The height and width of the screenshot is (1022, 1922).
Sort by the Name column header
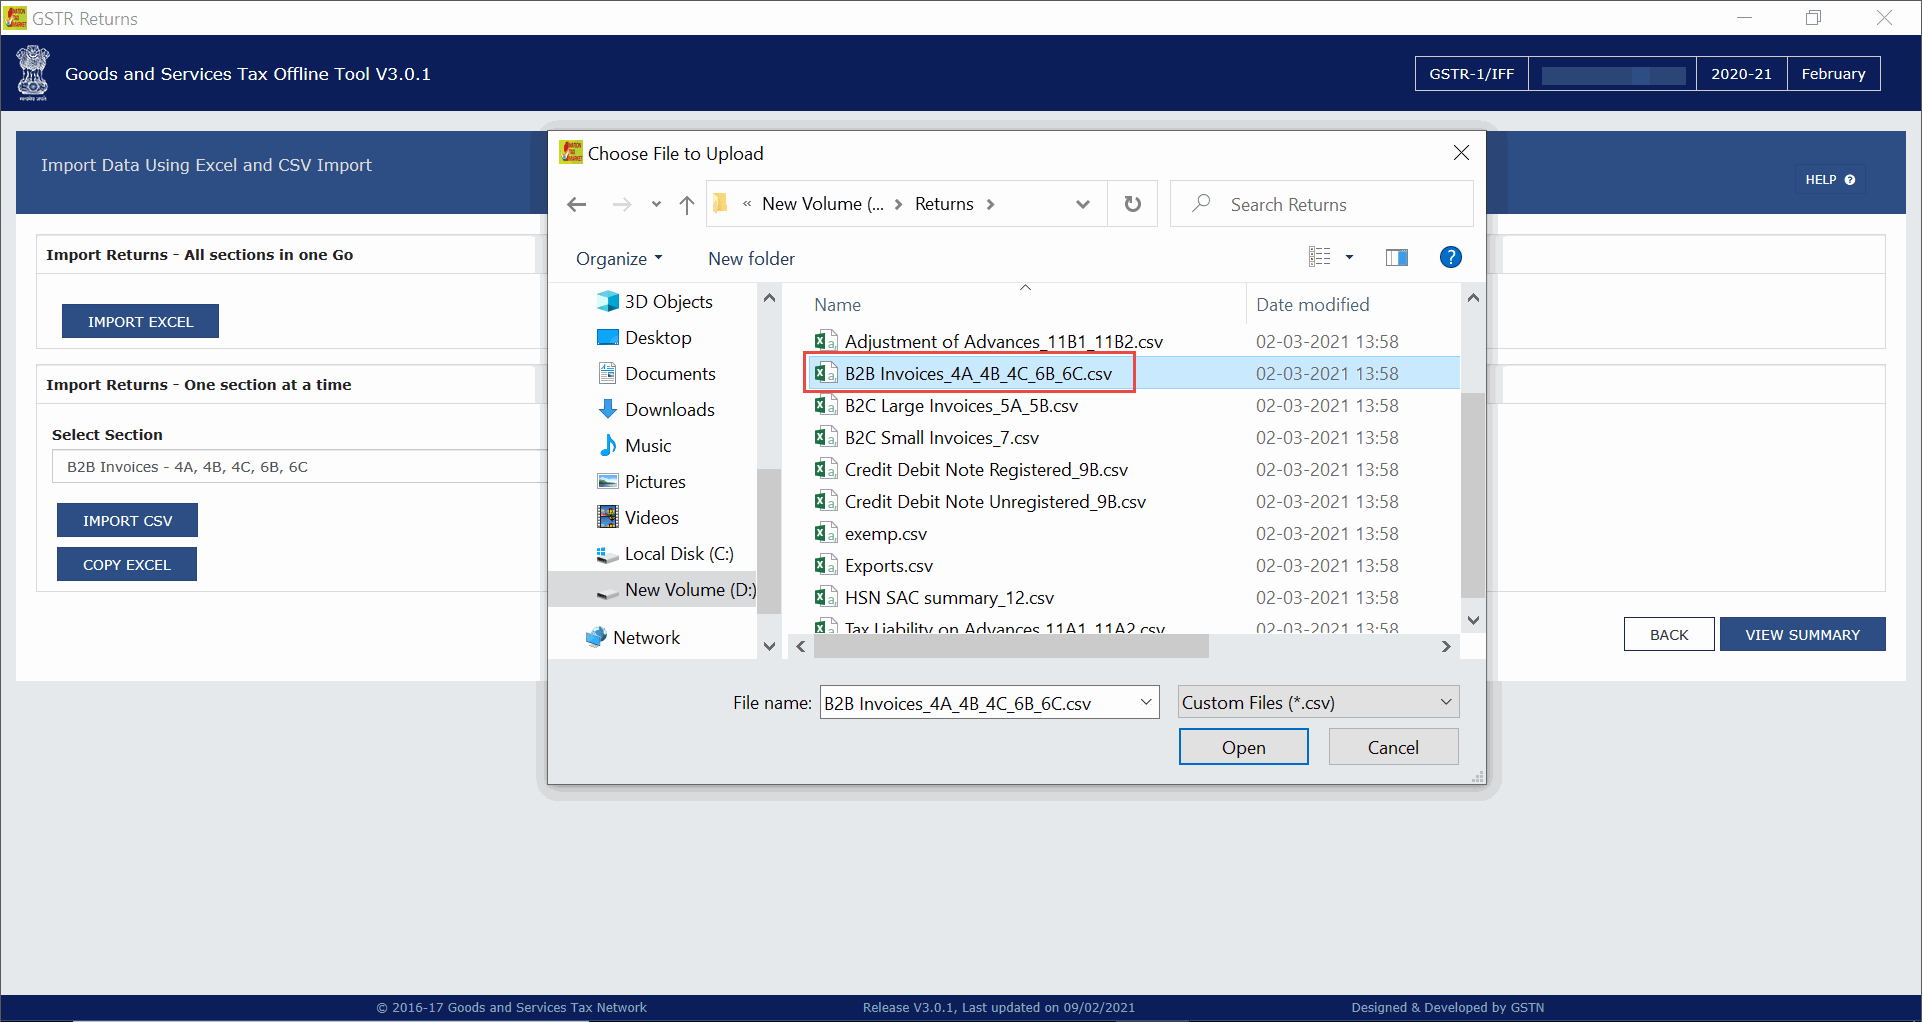(837, 305)
